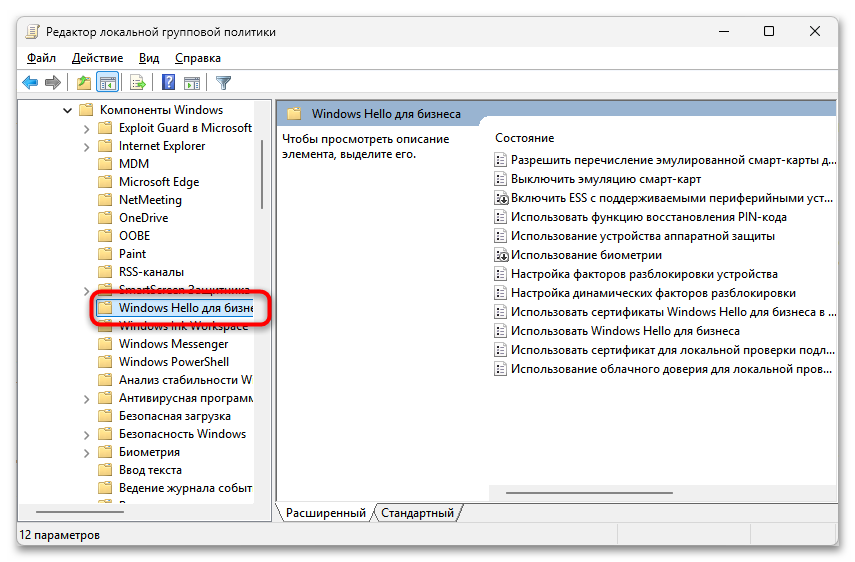Click the Windows PowerShell folder icon
This screenshot has width=855, height=562.
click(105, 361)
